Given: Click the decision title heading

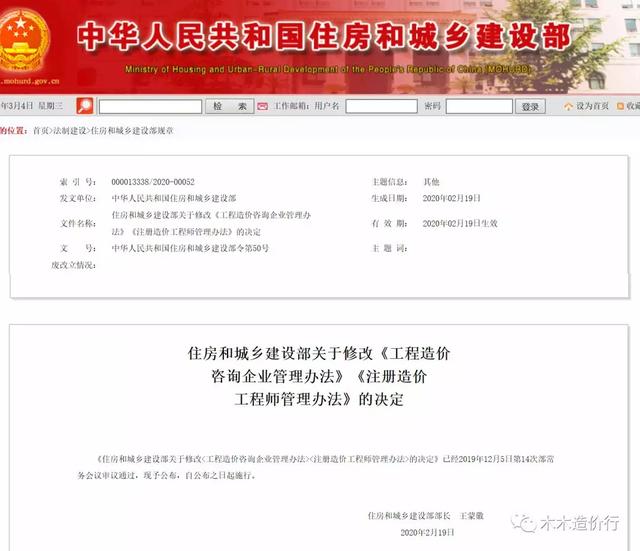Looking at the screenshot, I should tap(319, 376).
